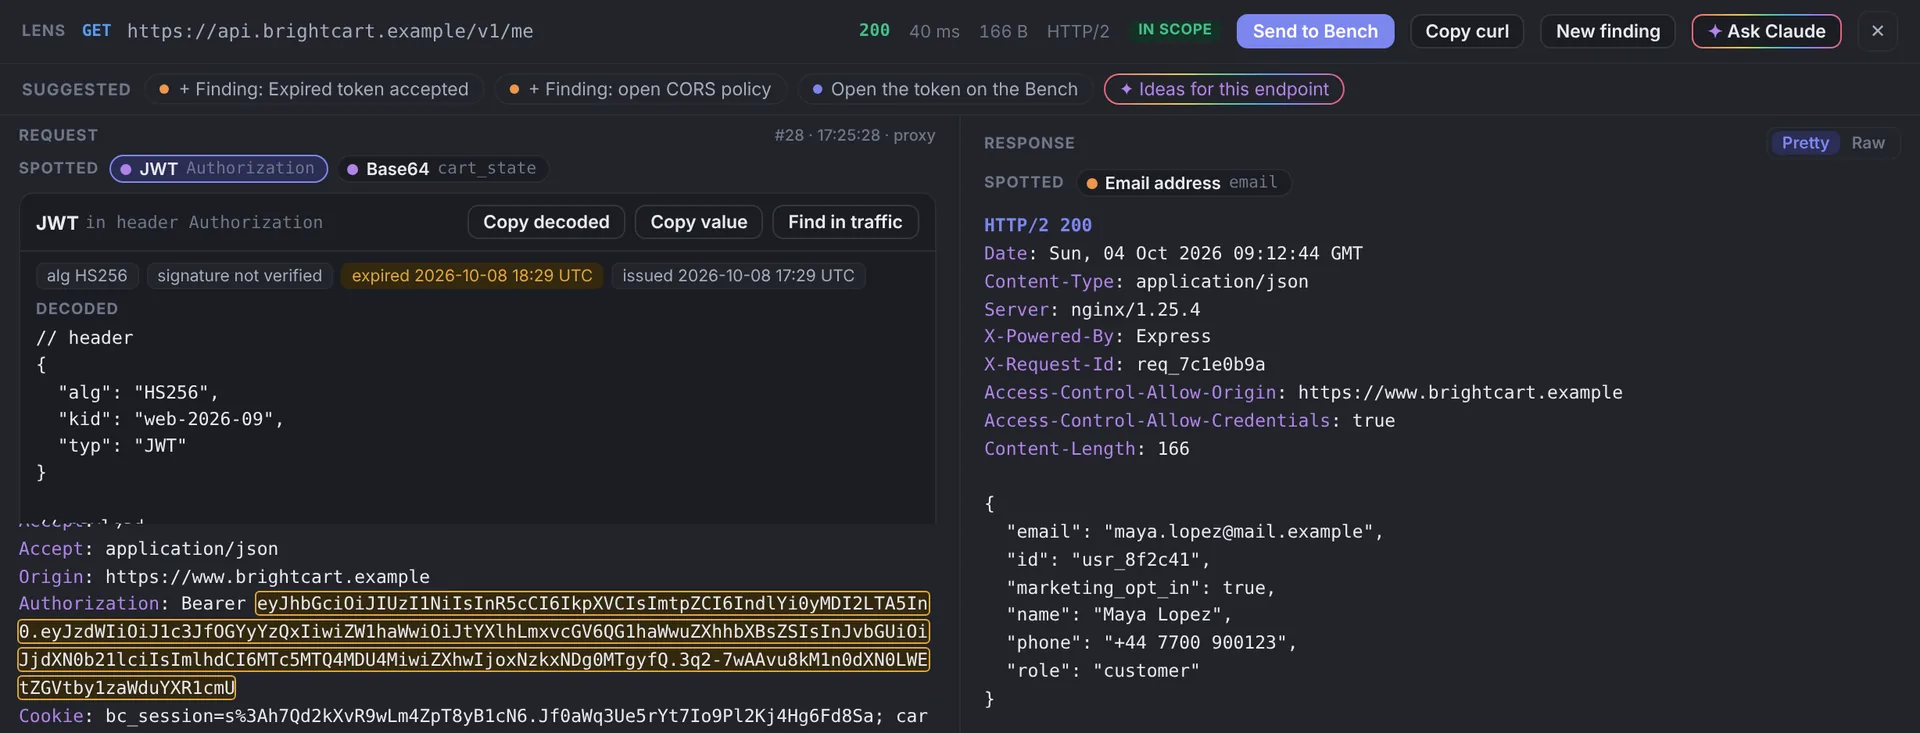
Task: Select the JWT Authorization spotted chip
Action: tap(219, 168)
